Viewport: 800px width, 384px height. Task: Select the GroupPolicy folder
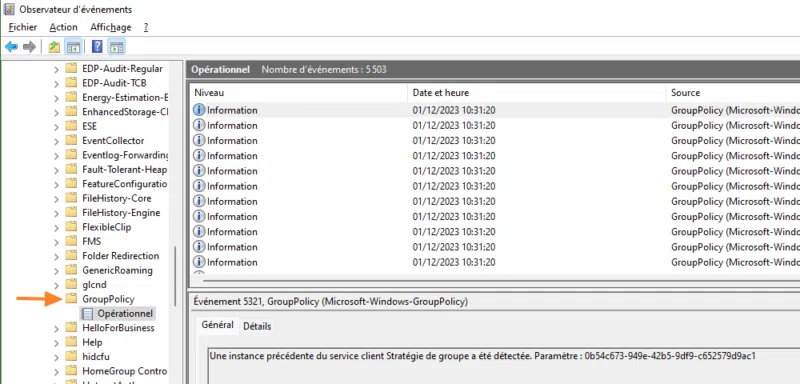(x=108, y=299)
